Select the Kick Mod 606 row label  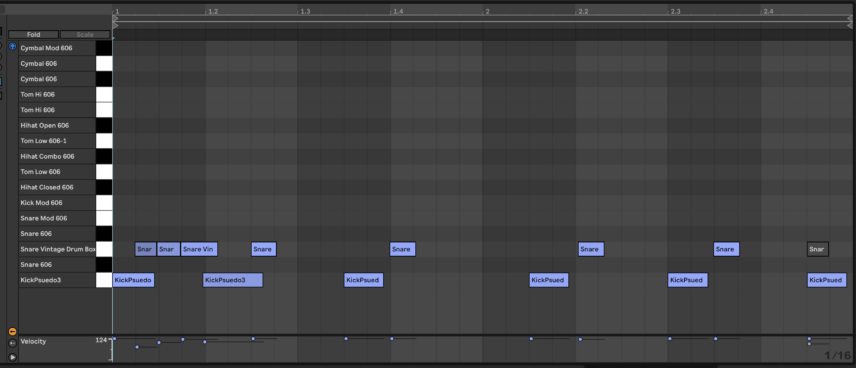(x=41, y=203)
